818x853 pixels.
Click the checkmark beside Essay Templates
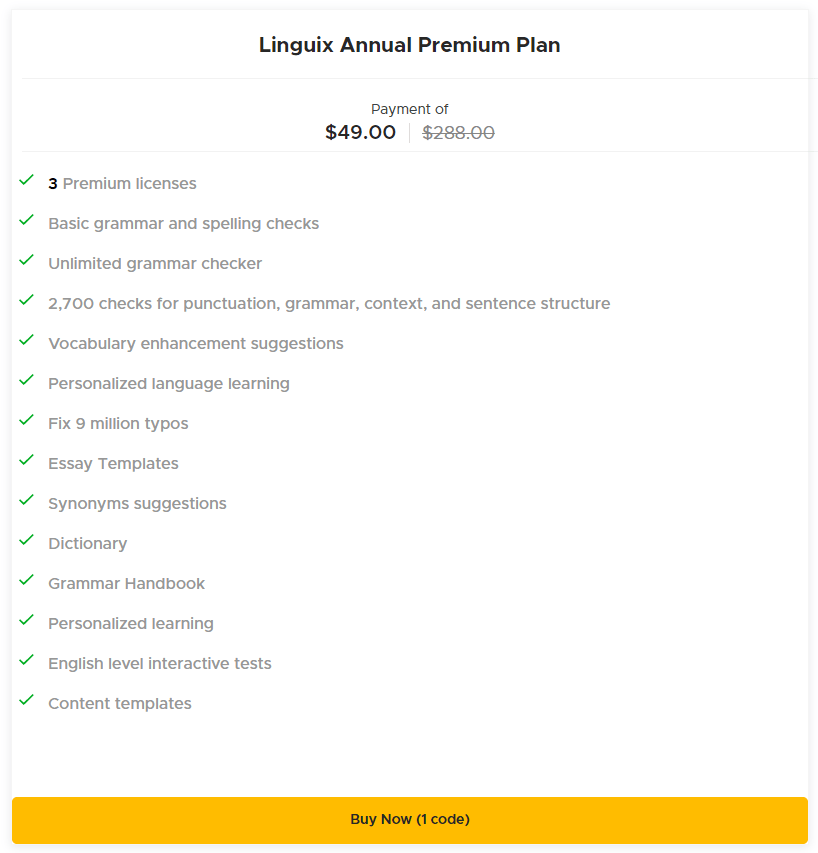[x=26, y=460]
